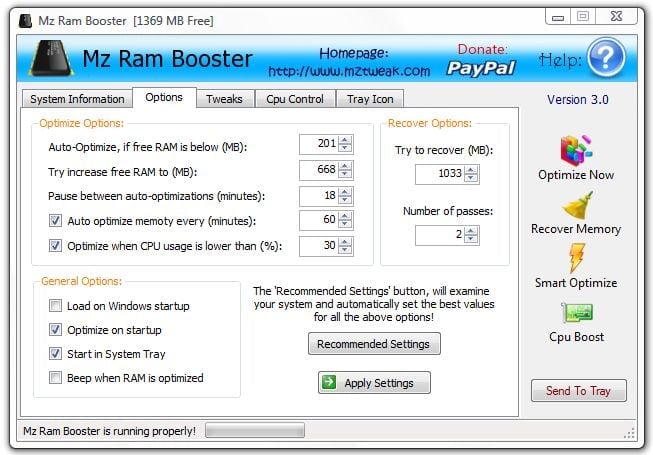Increase Auto optimize every minutes value
Image resolution: width=653 pixels, height=455 pixels.
345,216
